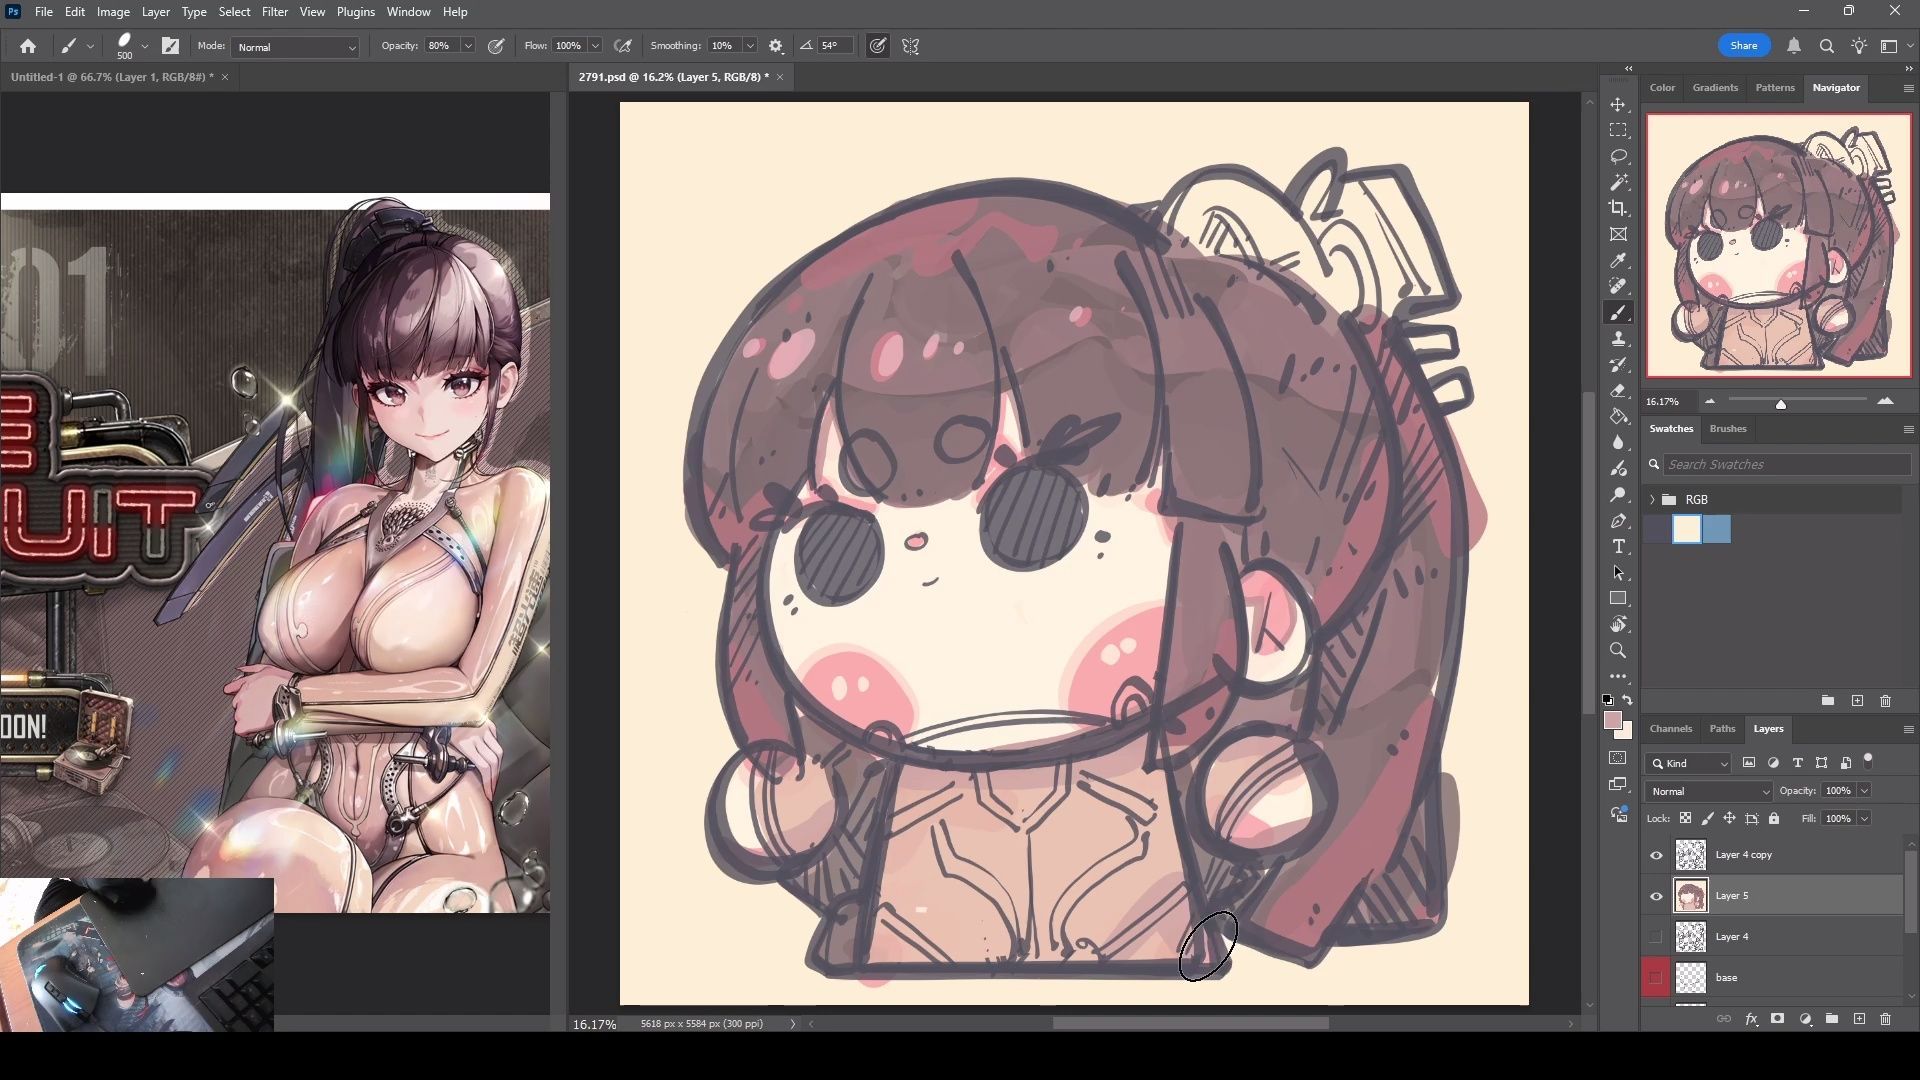Click the cream color swatch
This screenshot has width=1920, height=1080.
click(1686, 529)
